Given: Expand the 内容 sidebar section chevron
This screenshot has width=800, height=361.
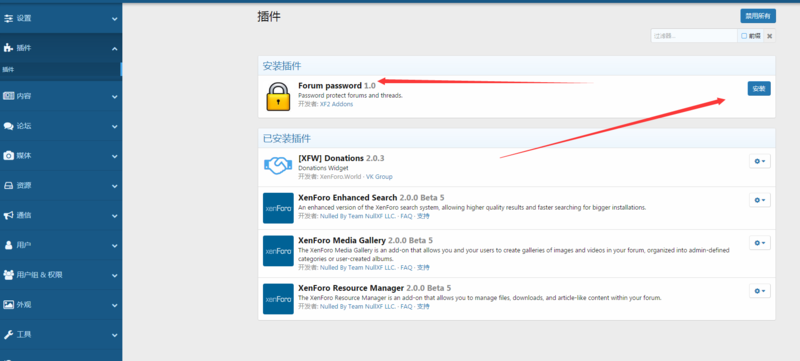Looking at the screenshot, I should coord(114,97).
